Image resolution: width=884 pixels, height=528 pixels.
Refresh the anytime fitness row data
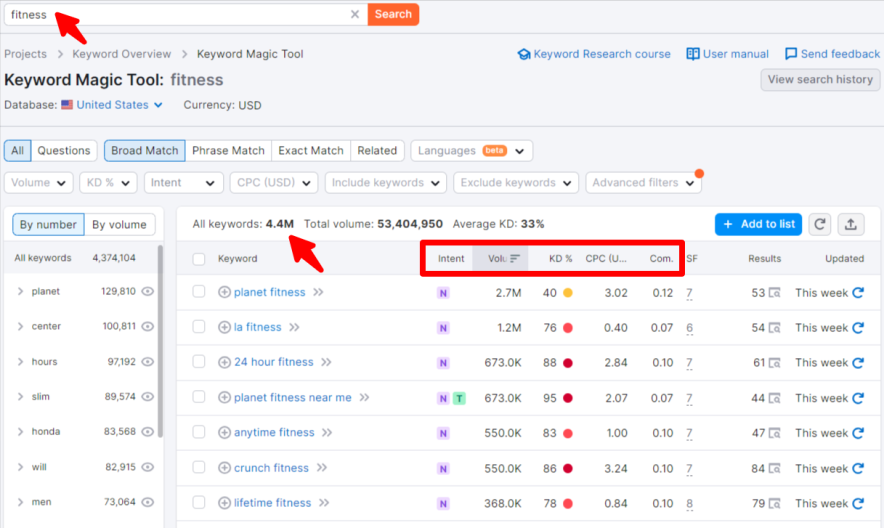pos(858,433)
